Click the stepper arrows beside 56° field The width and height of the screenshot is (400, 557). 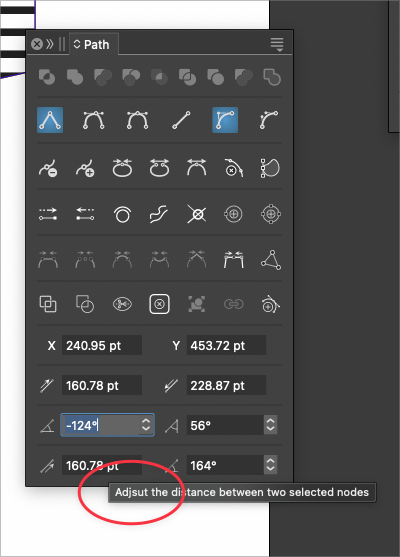[270, 425]
